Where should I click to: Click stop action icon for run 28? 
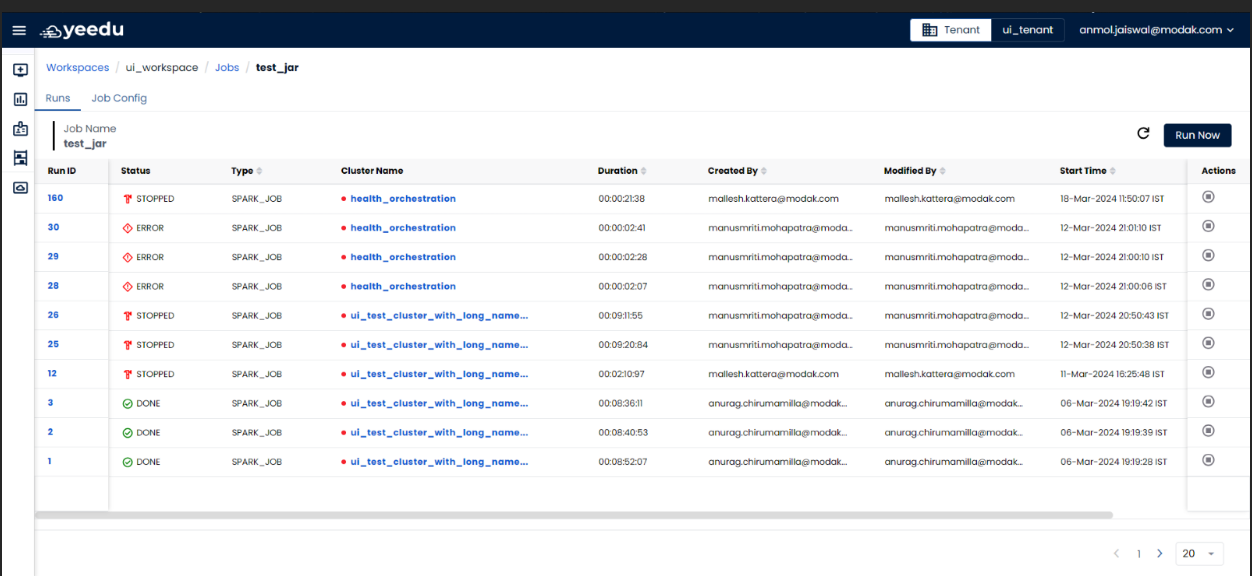(1208, 285)
